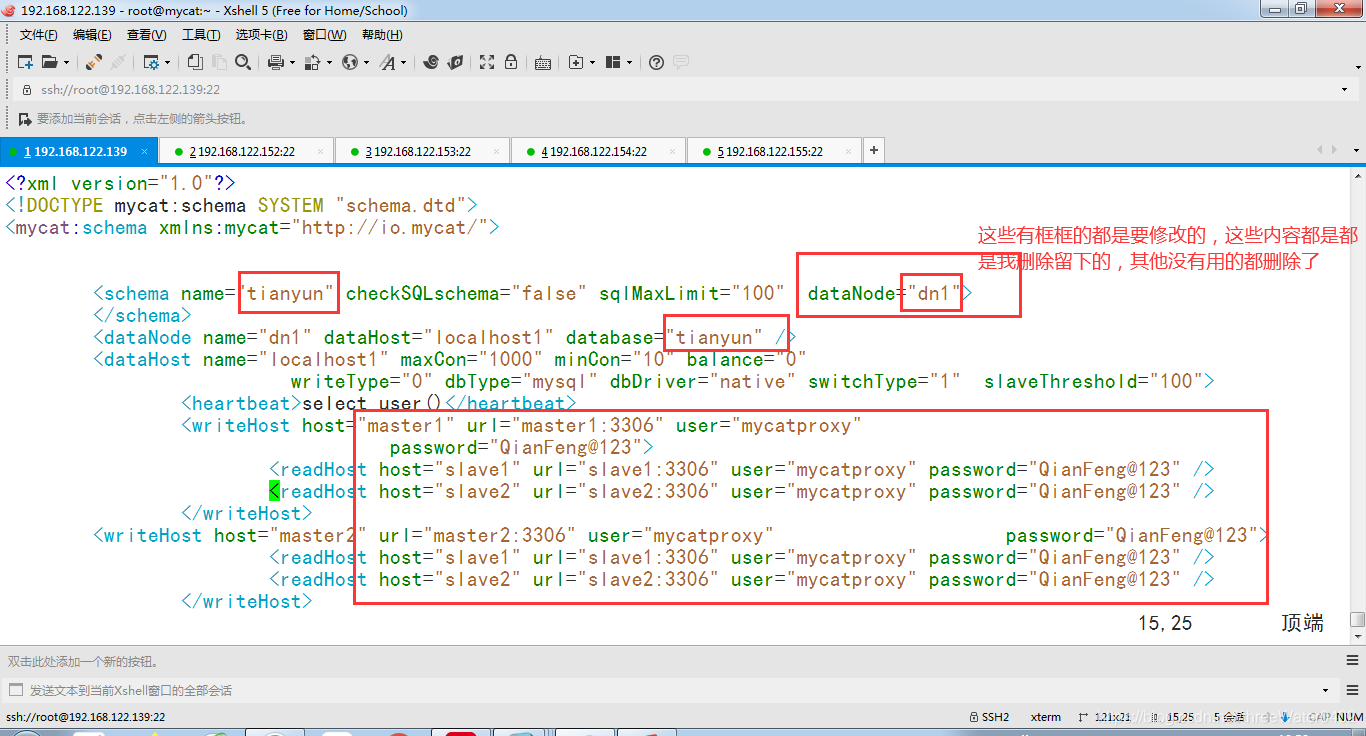The image size is (1366, 736).
Task: Click the file transfer icon
Action: [x=312, y=62]
